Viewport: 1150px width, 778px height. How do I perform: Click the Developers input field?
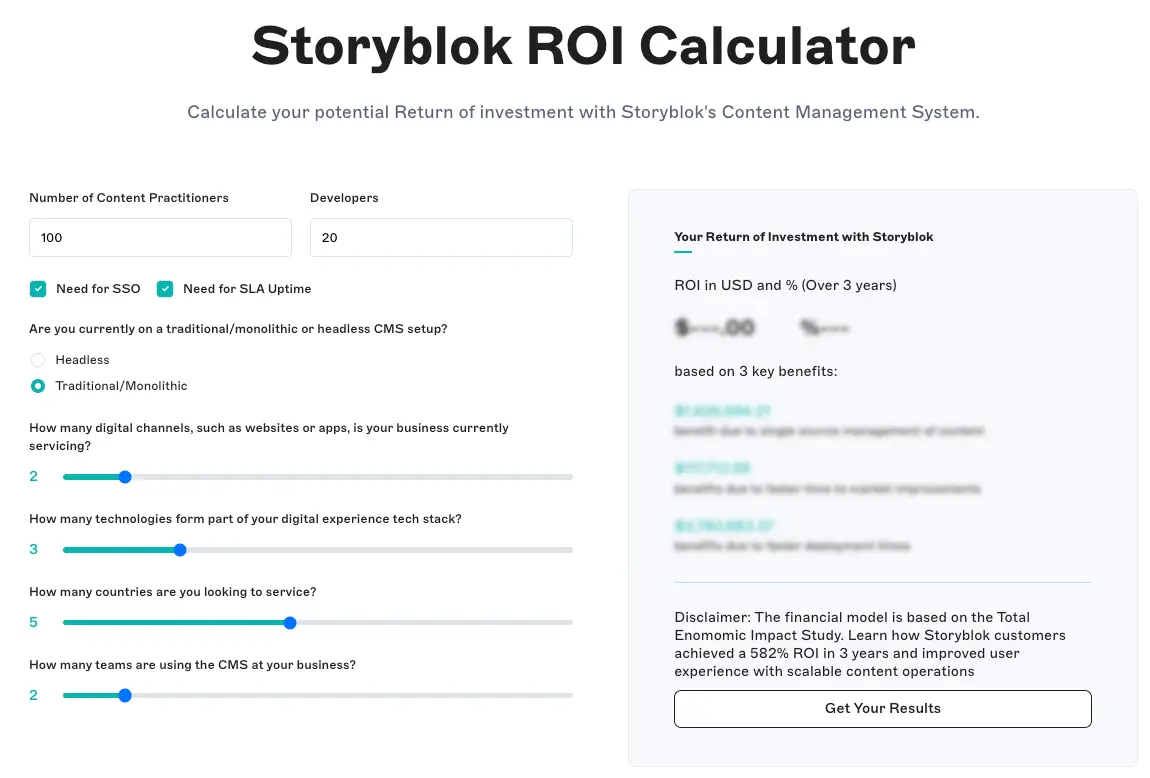(441, 237)
